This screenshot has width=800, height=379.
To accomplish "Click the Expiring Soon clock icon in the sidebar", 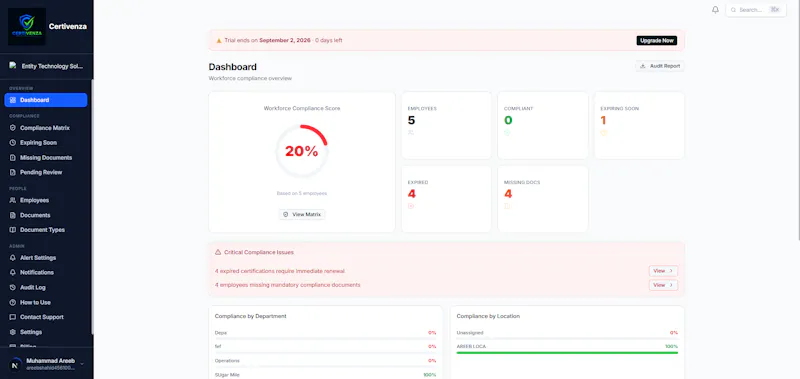I will pyautogui.click(x=13, y=143).
